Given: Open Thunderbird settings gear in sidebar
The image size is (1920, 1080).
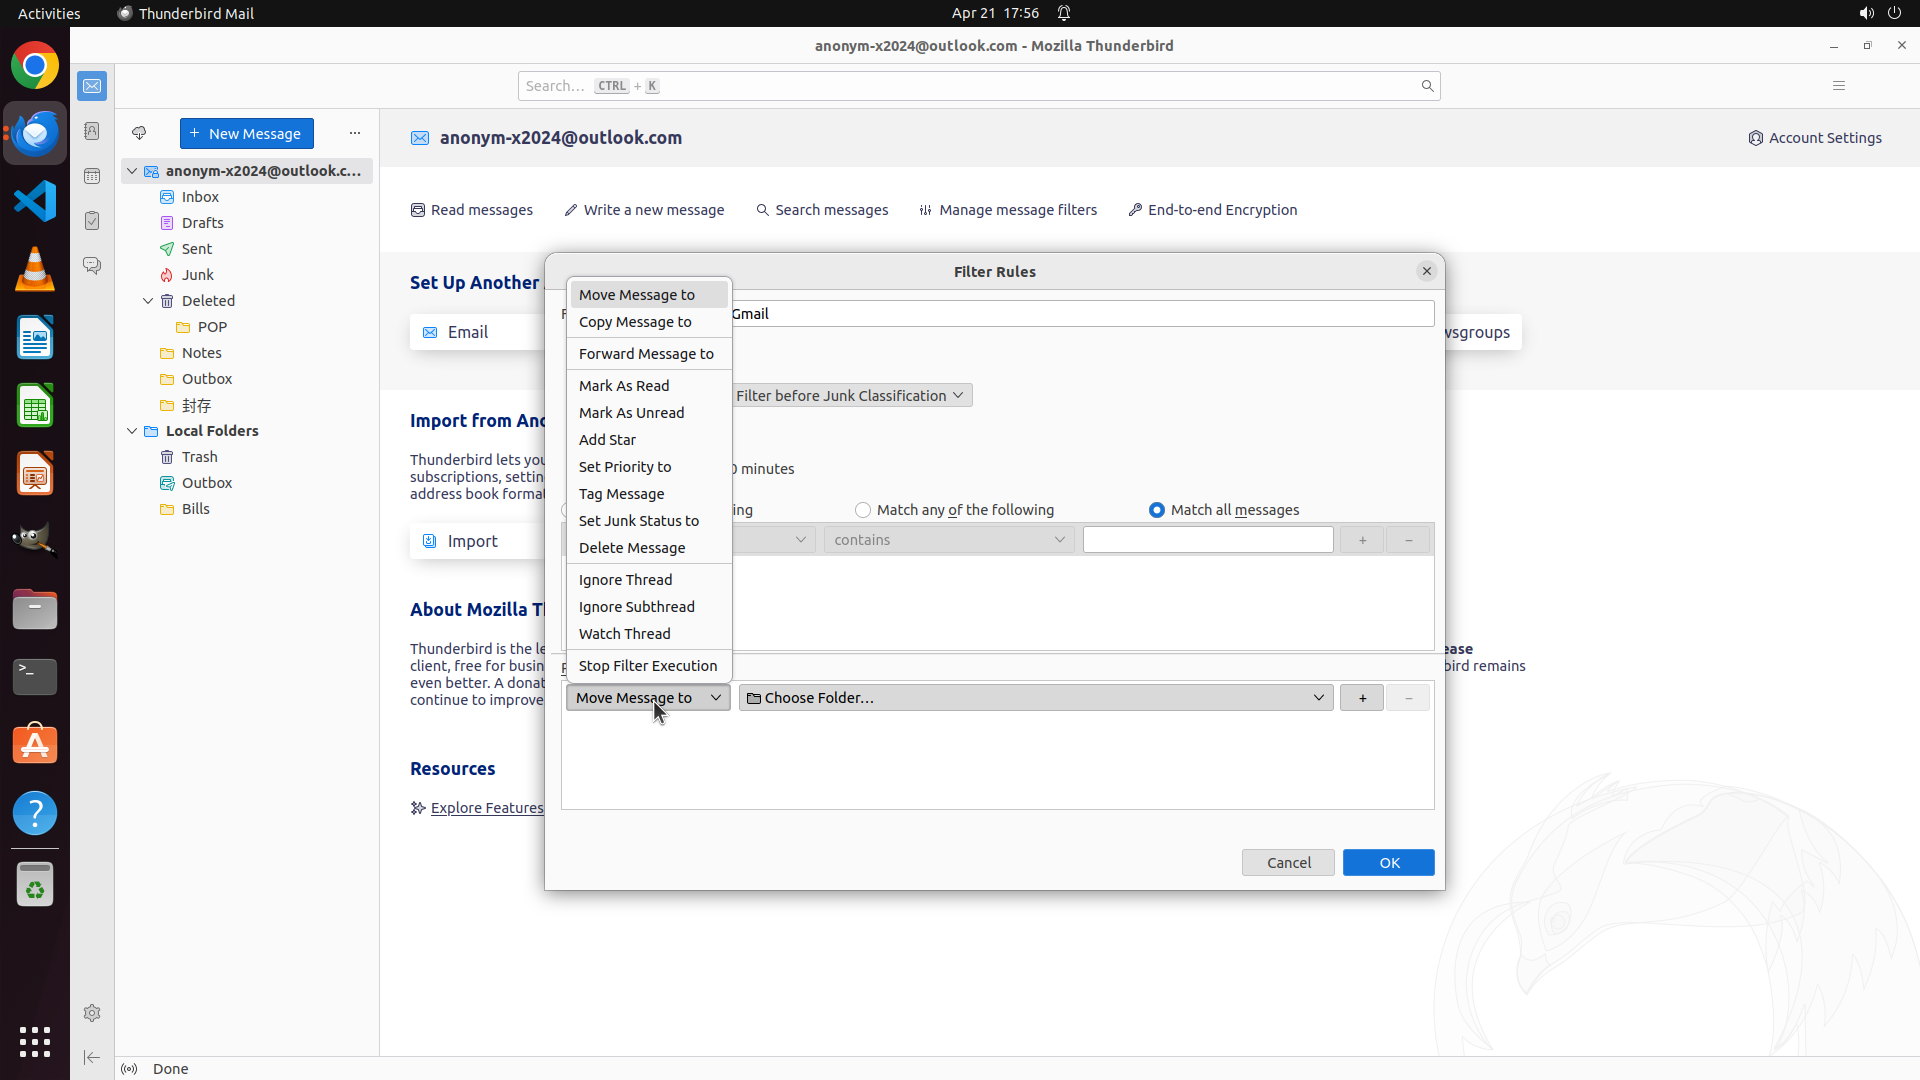Looking at the screenshot, I should [92, 1013].
